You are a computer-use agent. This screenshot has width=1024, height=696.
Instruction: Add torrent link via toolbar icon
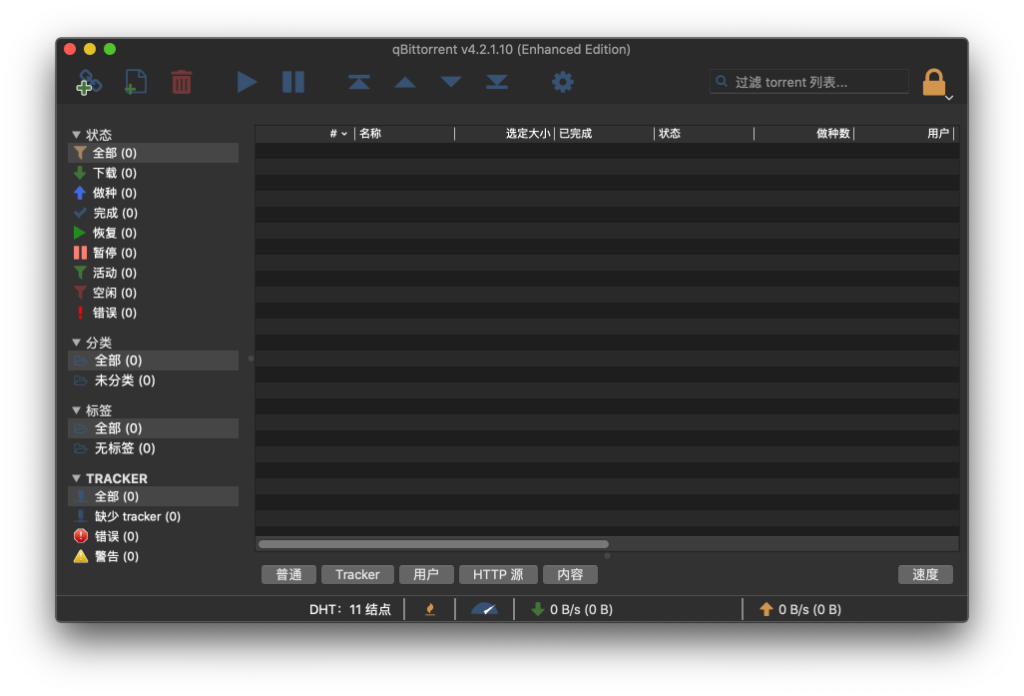[89, 82]
